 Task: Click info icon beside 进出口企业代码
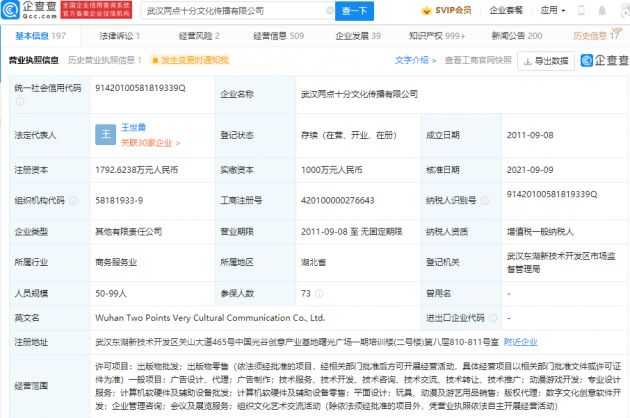(x=493, y=318)
